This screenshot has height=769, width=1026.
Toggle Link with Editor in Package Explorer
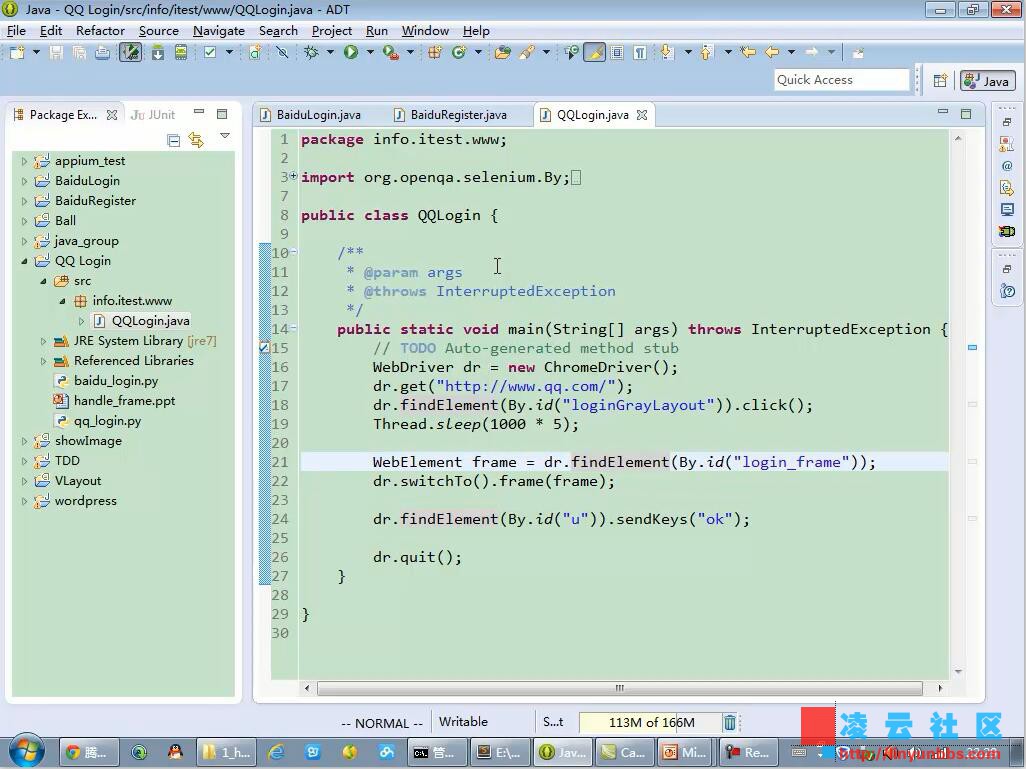pyautogui.click(x=196, y=140)
